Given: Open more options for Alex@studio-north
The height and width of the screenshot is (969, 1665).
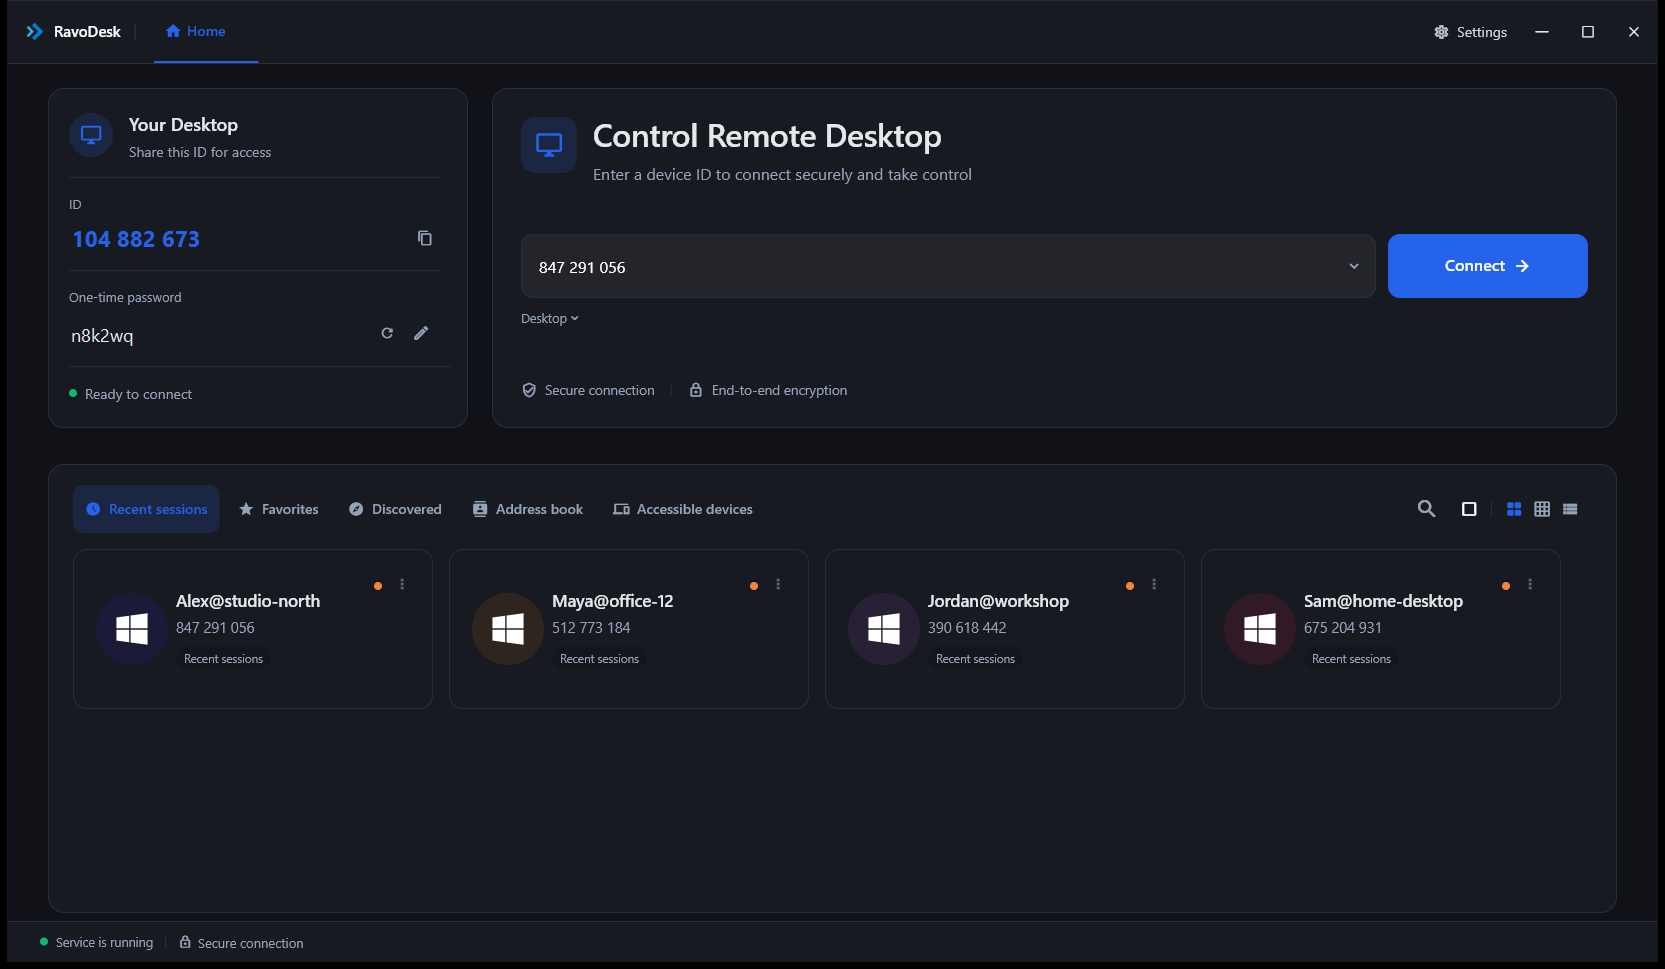Looking at the screenshot, I should pos(402,584).
